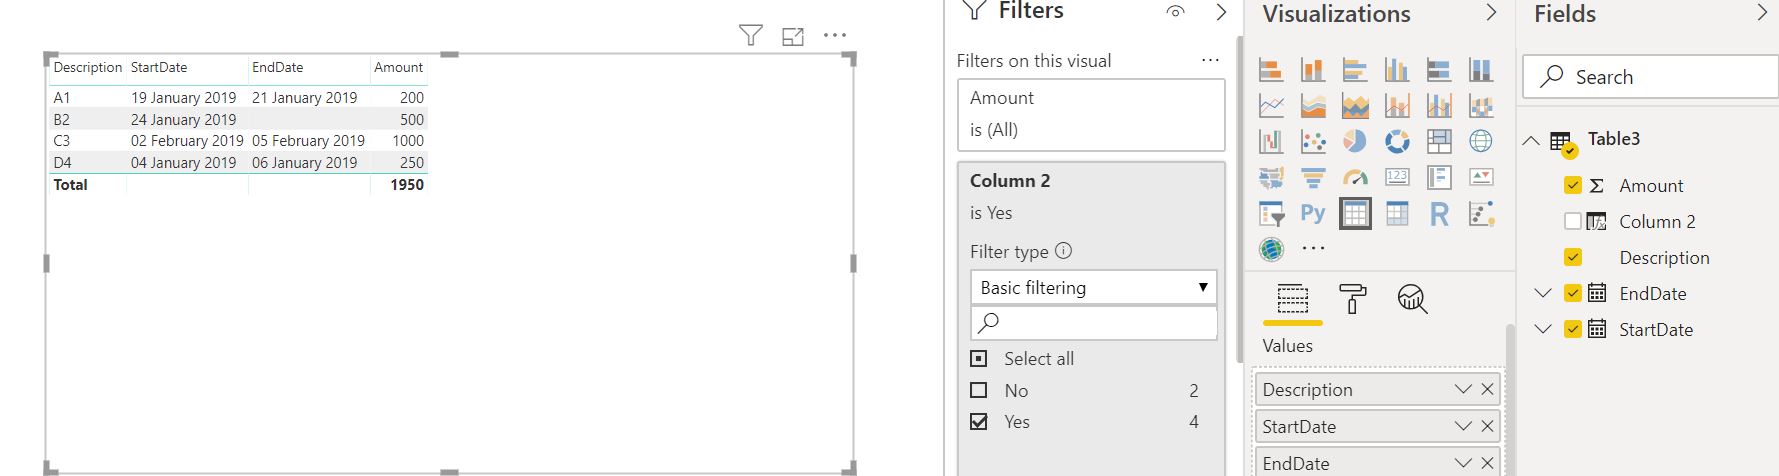Collapse the Fields pane
Image resolution: width=1779 pixels, height=476 pixels.
pyautogui.click(x=1762, y=12)
